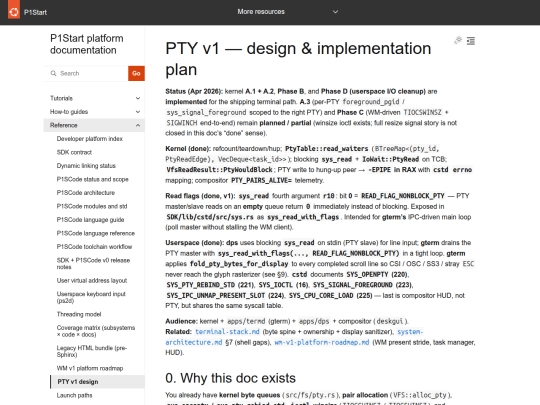The image size is (540, 405).
Task: Open P1SCode status and scope
Action: click(92, 179)
